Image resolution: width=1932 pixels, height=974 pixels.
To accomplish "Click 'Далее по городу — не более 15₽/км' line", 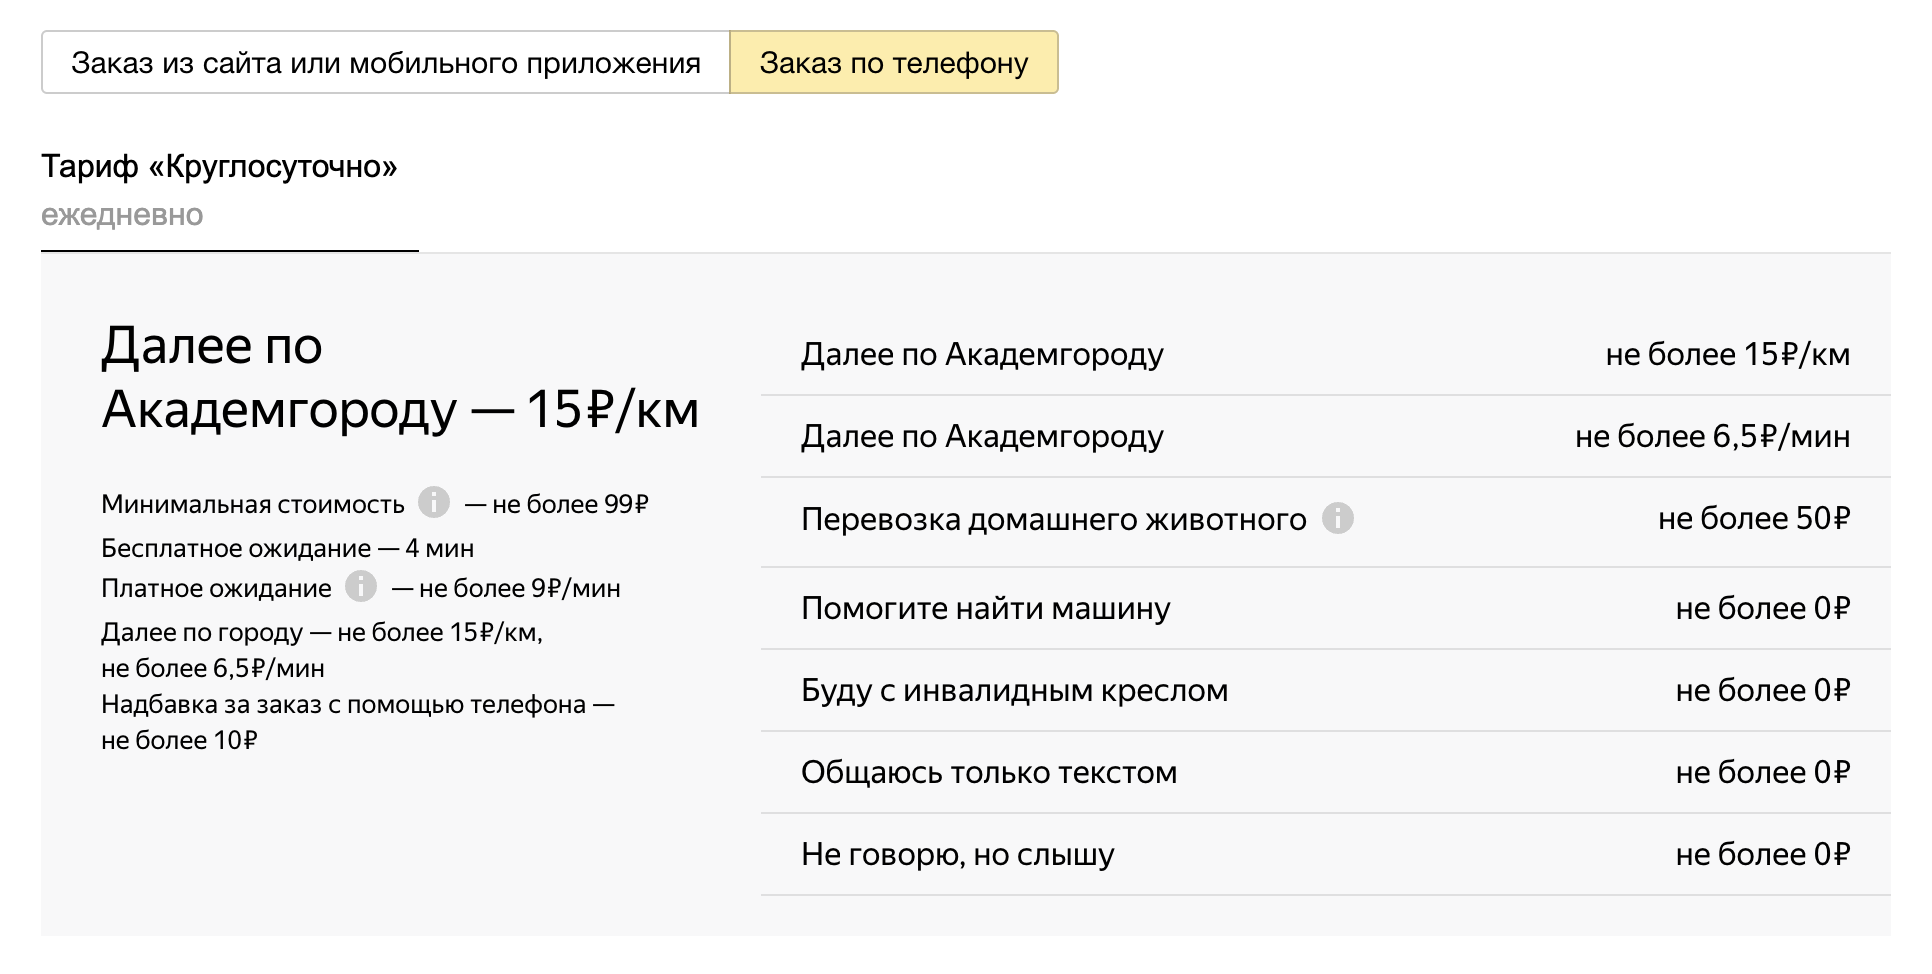I will tap(322, 632).
